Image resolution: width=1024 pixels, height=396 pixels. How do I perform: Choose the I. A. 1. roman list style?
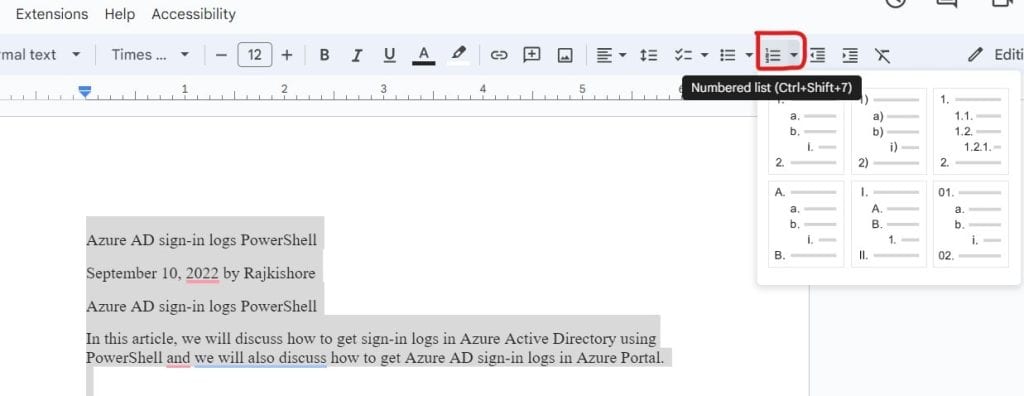tap(889, 224)
